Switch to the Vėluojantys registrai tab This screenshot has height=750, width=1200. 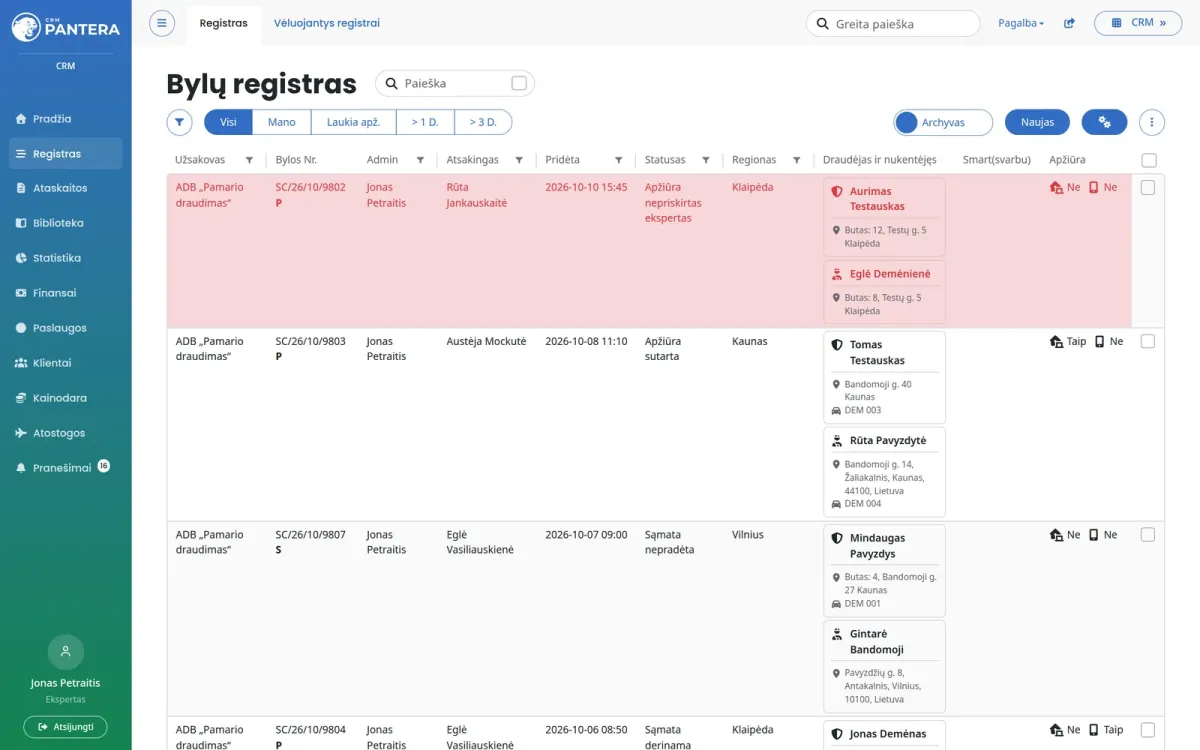(327, 23)
